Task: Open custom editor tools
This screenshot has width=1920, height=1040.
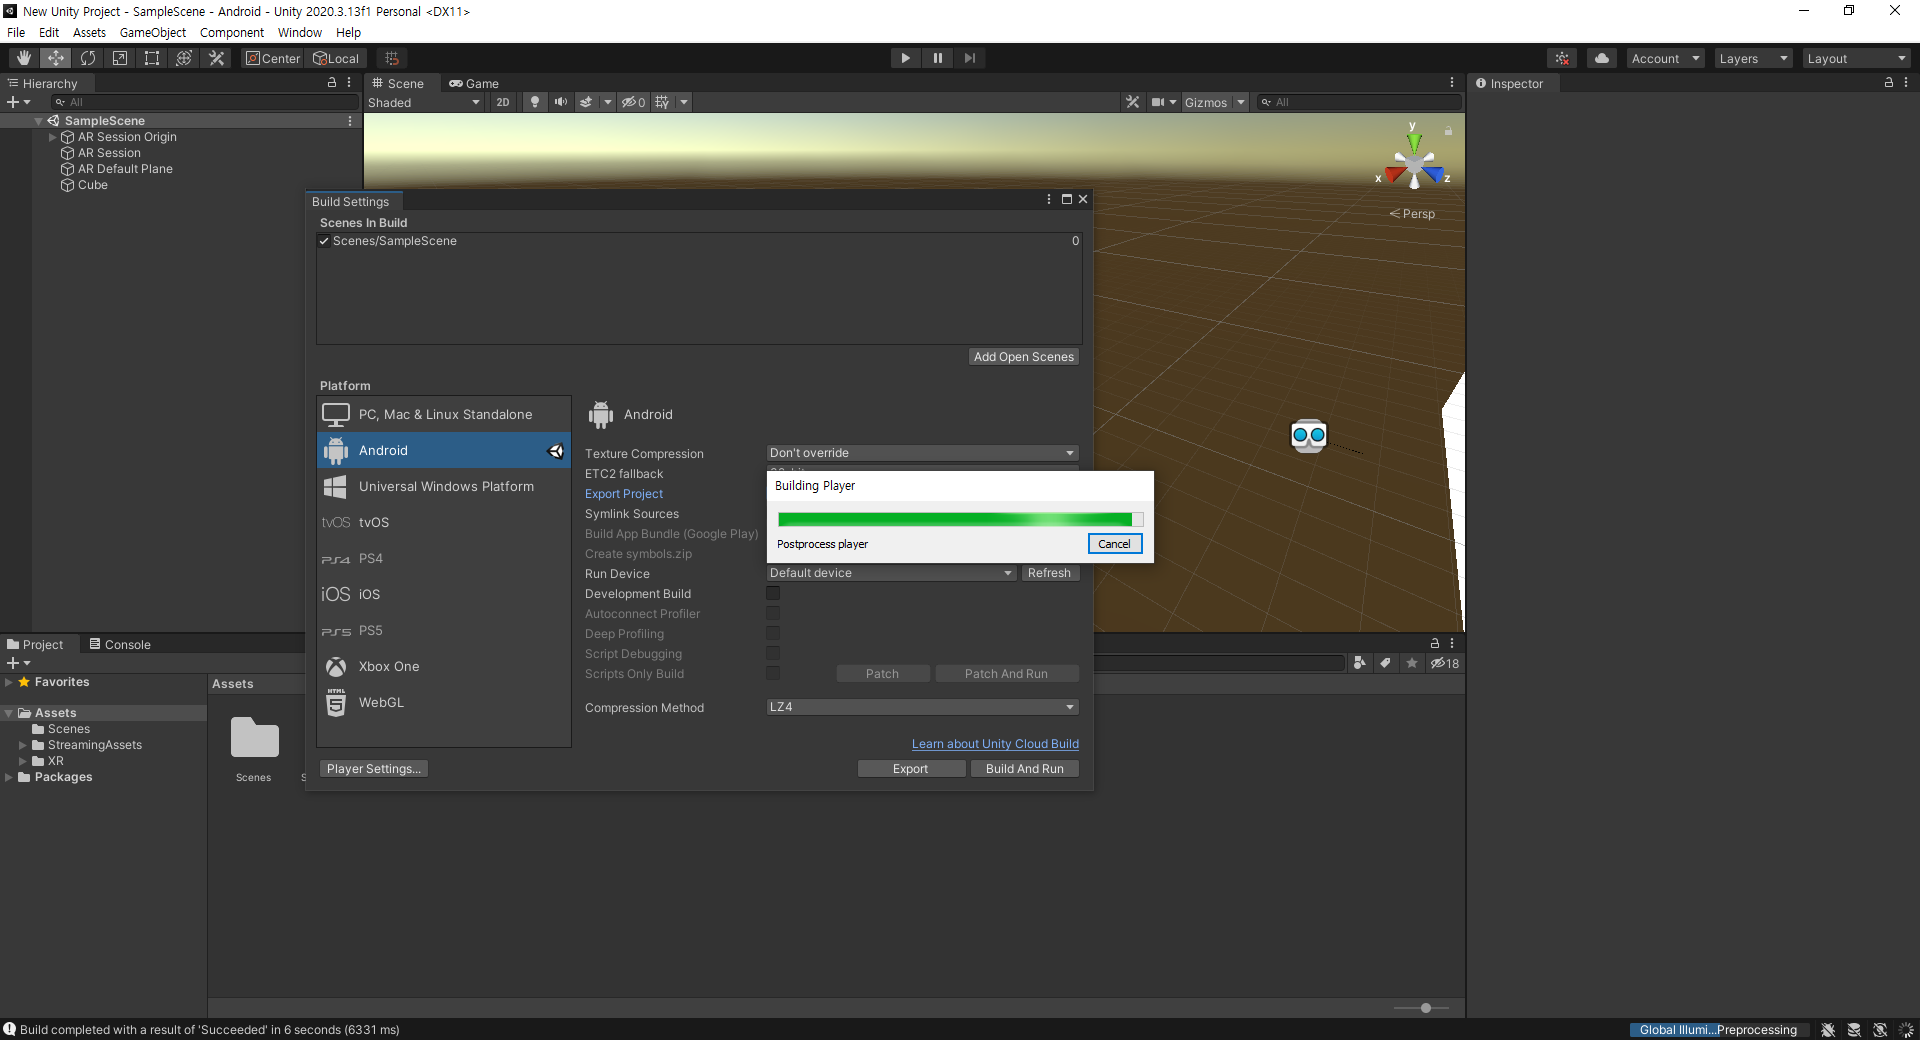Action: pyautogui.click(x=216, y=58)
